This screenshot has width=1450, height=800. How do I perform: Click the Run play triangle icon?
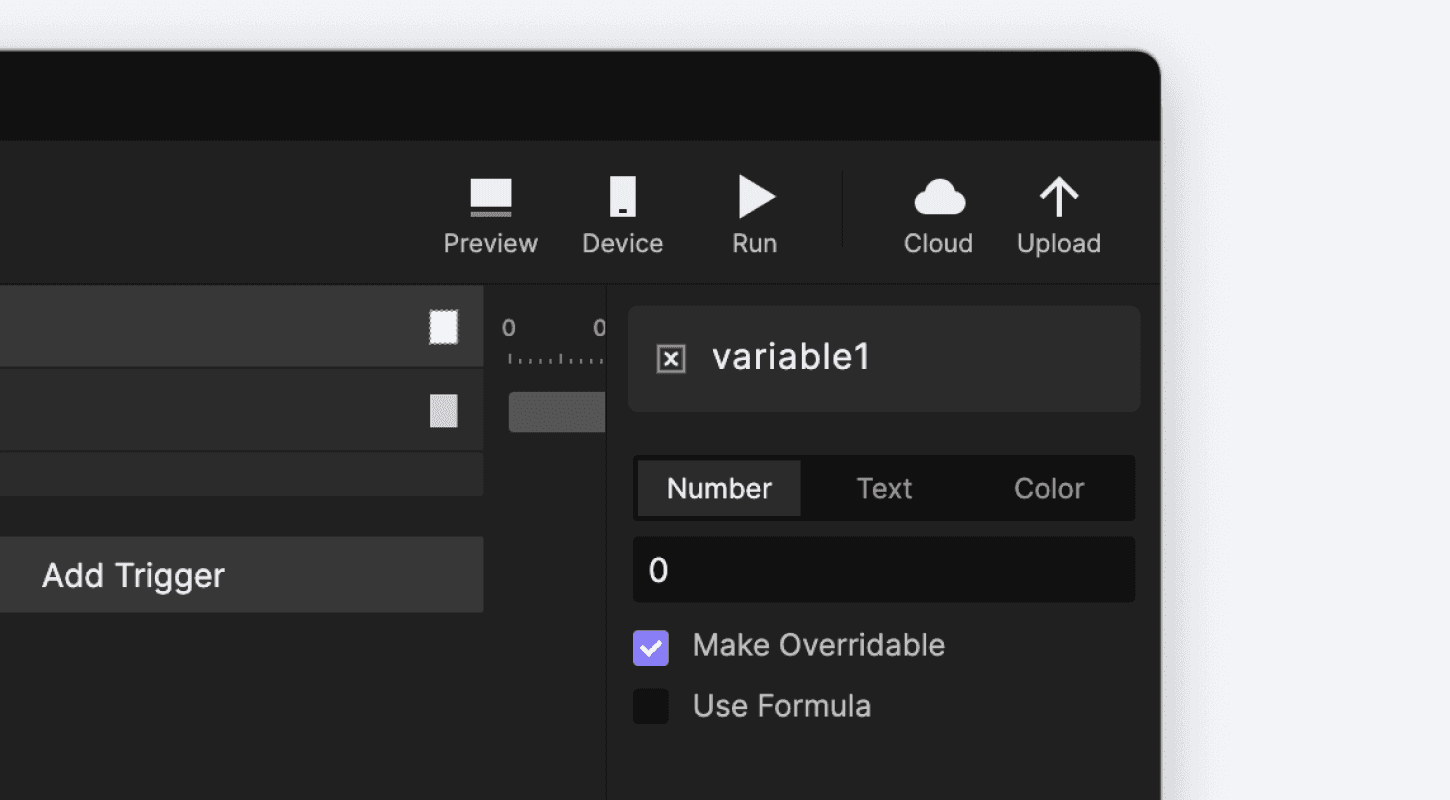[757, 197]
